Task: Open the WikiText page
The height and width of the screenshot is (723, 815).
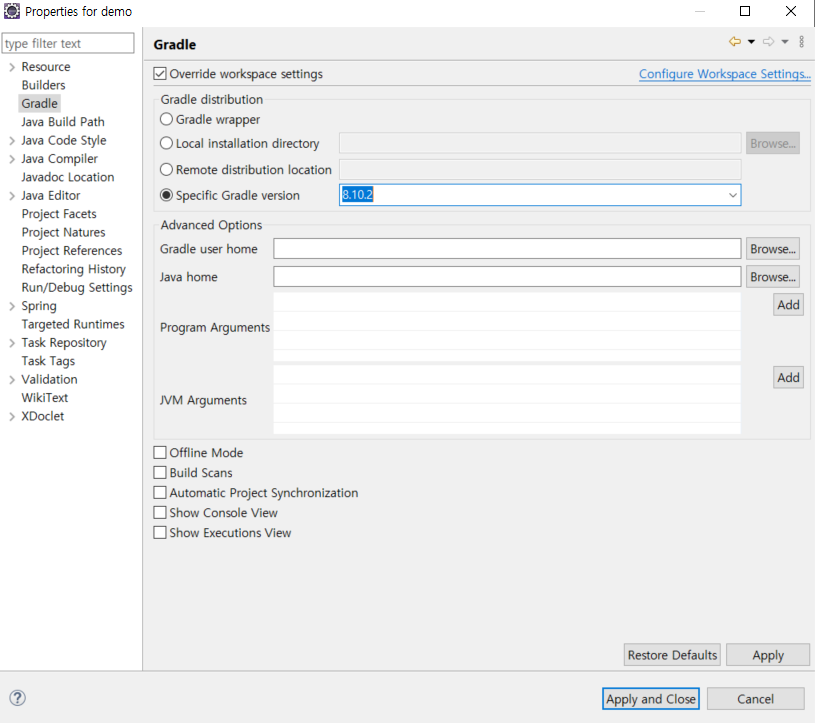Action: coord(45,398)
